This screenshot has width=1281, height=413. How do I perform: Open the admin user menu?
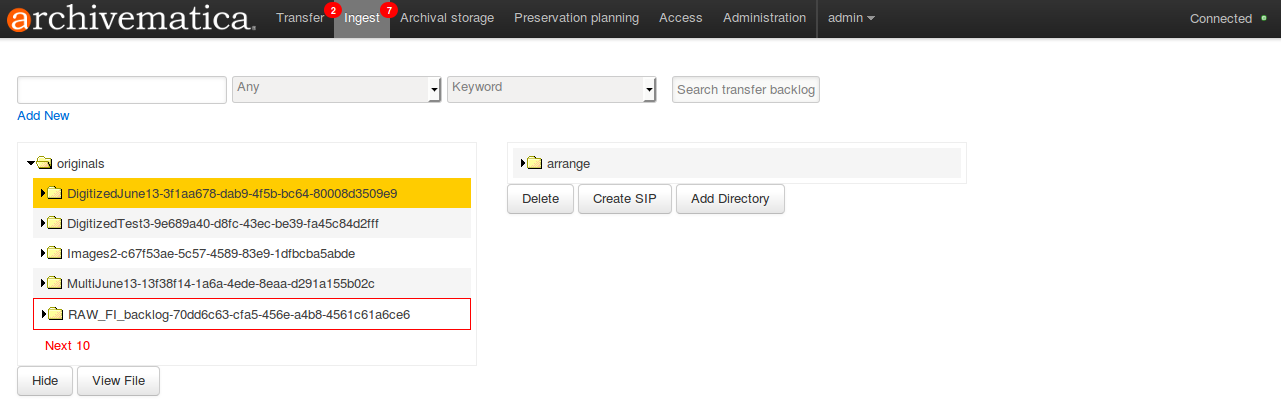pos(851,18)
